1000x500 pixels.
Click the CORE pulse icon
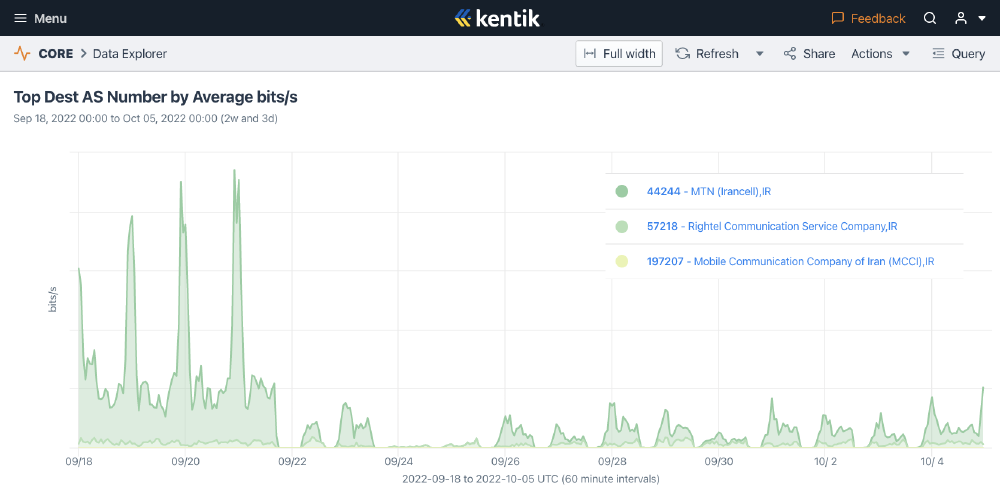22,54
